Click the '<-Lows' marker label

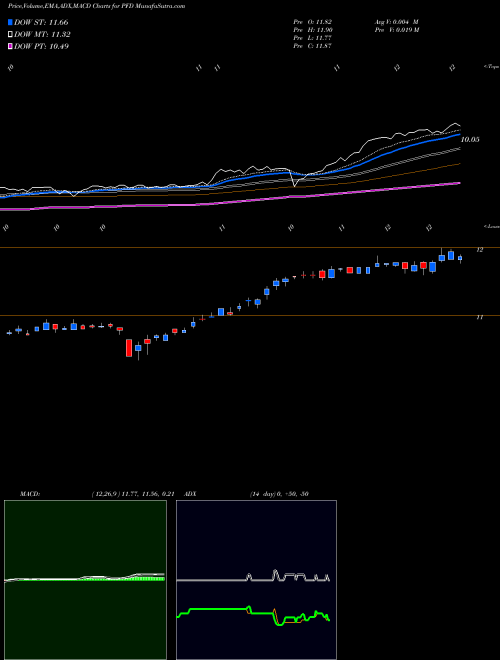pyautogui.click(x=491, y=226)
